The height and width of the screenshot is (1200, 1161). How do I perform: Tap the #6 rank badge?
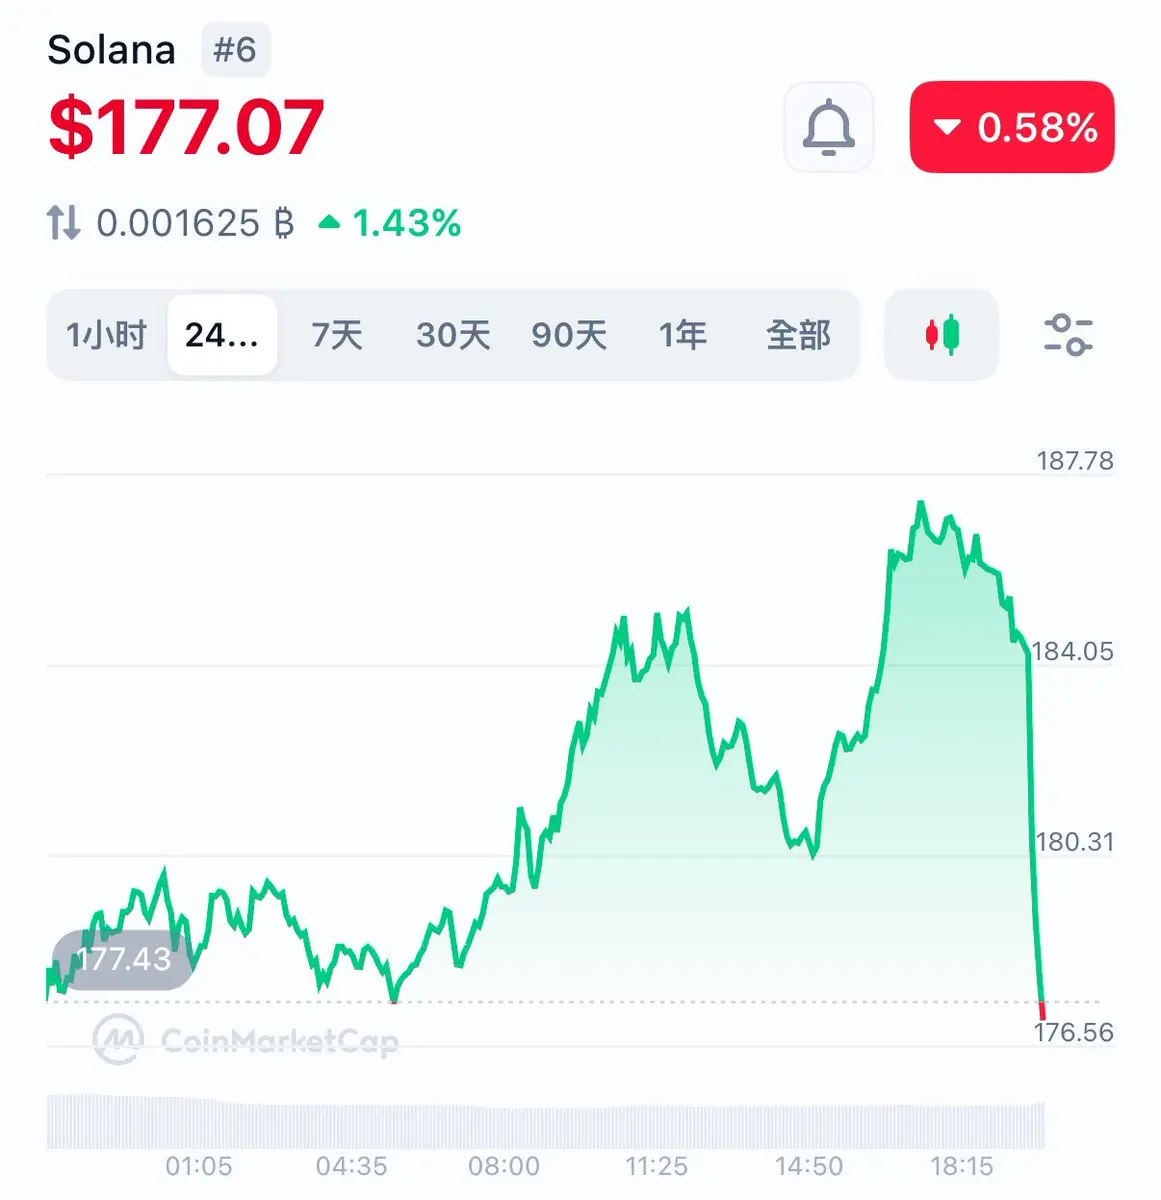[235, 50]
